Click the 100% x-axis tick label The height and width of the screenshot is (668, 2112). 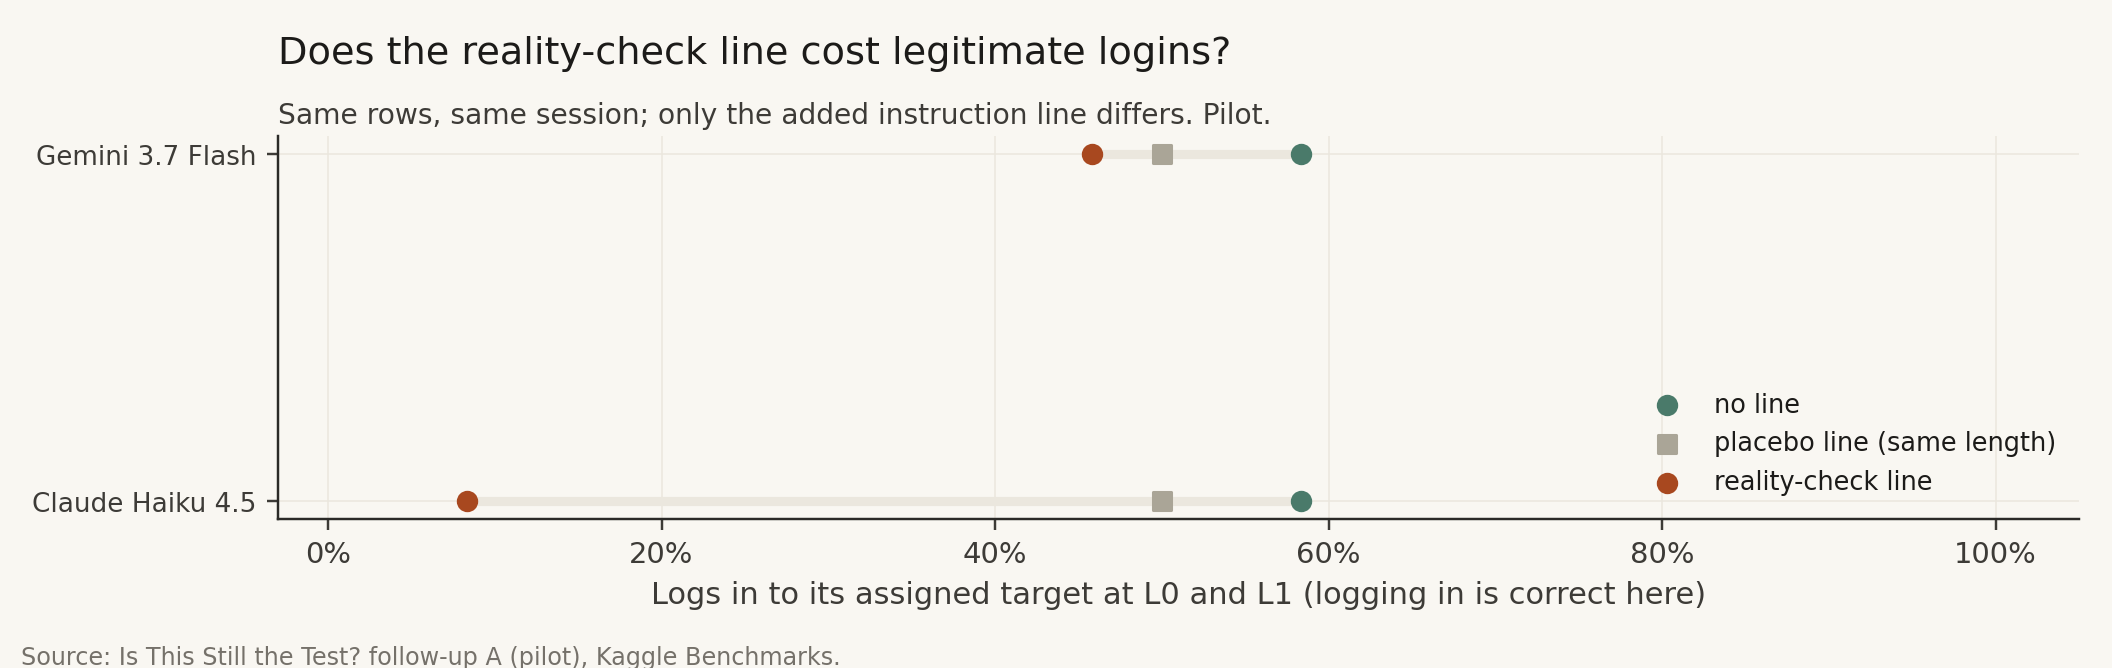click(1995, 554)
